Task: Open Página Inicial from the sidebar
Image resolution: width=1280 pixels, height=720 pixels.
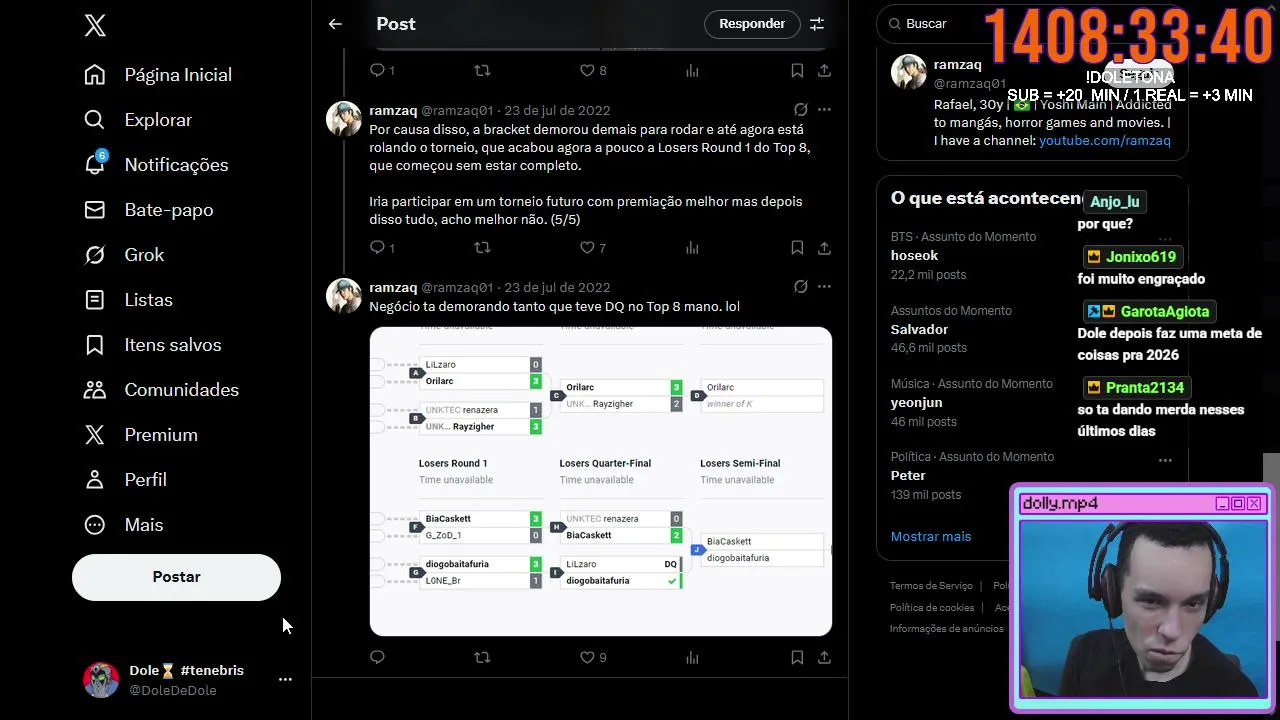Action: coord(158,75)
